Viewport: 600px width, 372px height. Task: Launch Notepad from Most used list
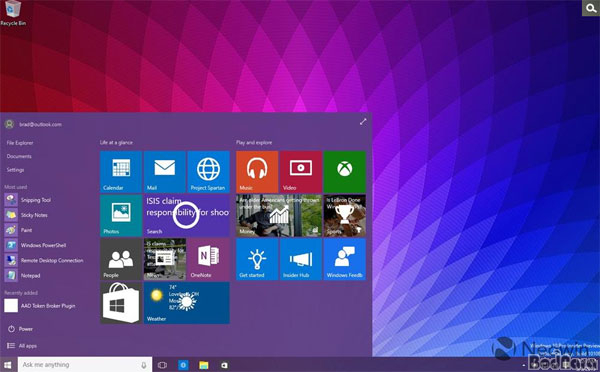(x=23, y=275)
